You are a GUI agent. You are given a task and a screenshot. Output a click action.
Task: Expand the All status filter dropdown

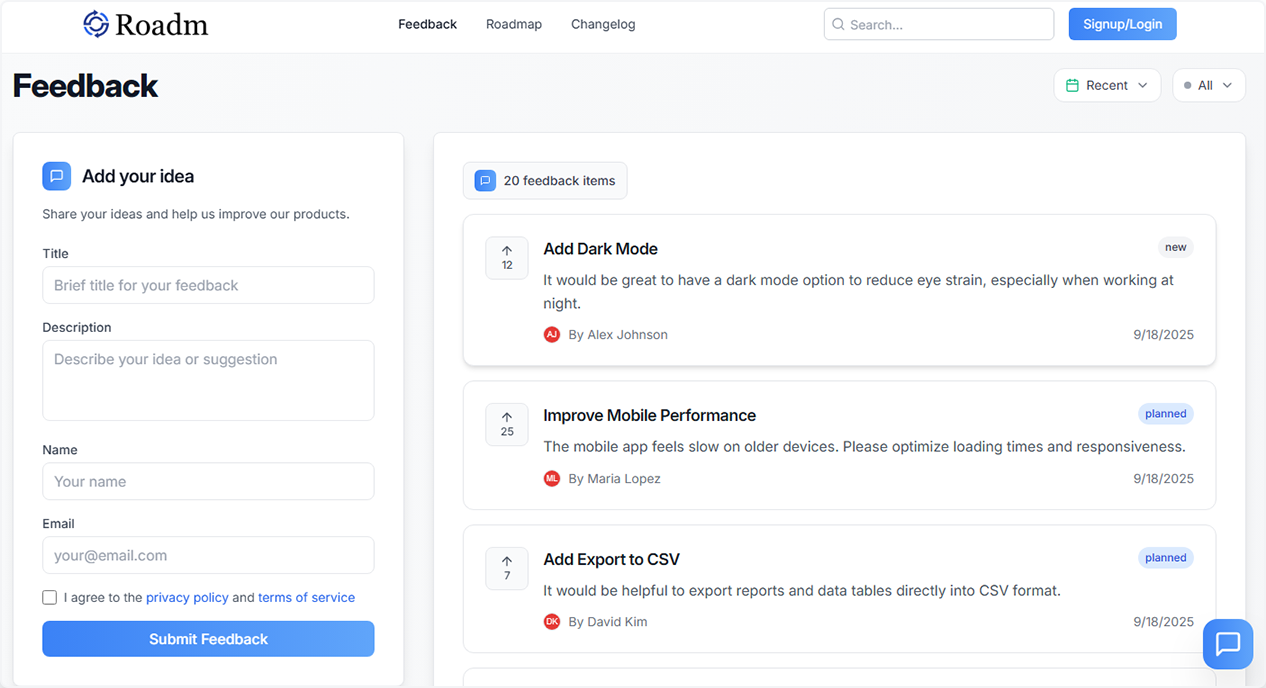[x=1208, y=85]
